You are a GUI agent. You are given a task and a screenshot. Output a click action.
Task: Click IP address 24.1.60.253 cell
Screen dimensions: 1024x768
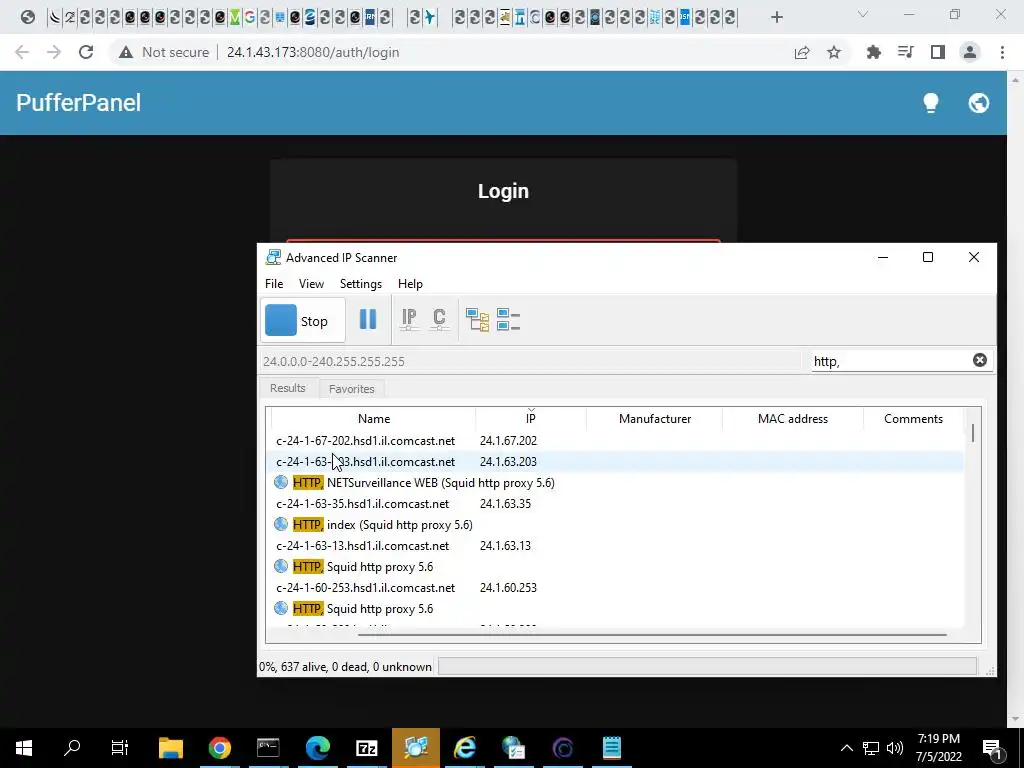pyautogui.click(x=508, y=587)
